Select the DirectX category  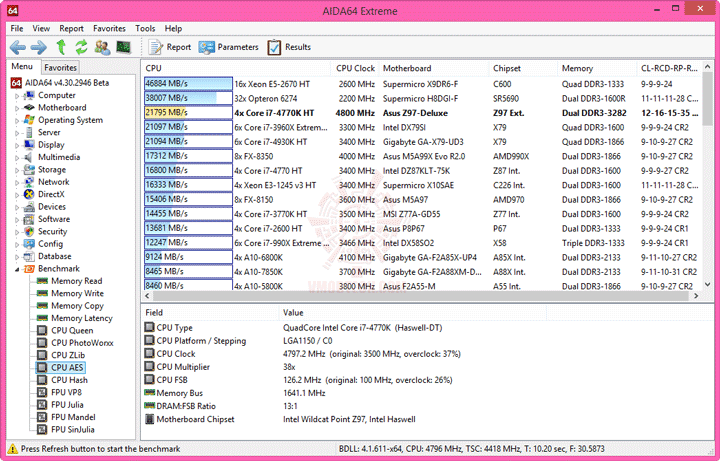(51, 194)
